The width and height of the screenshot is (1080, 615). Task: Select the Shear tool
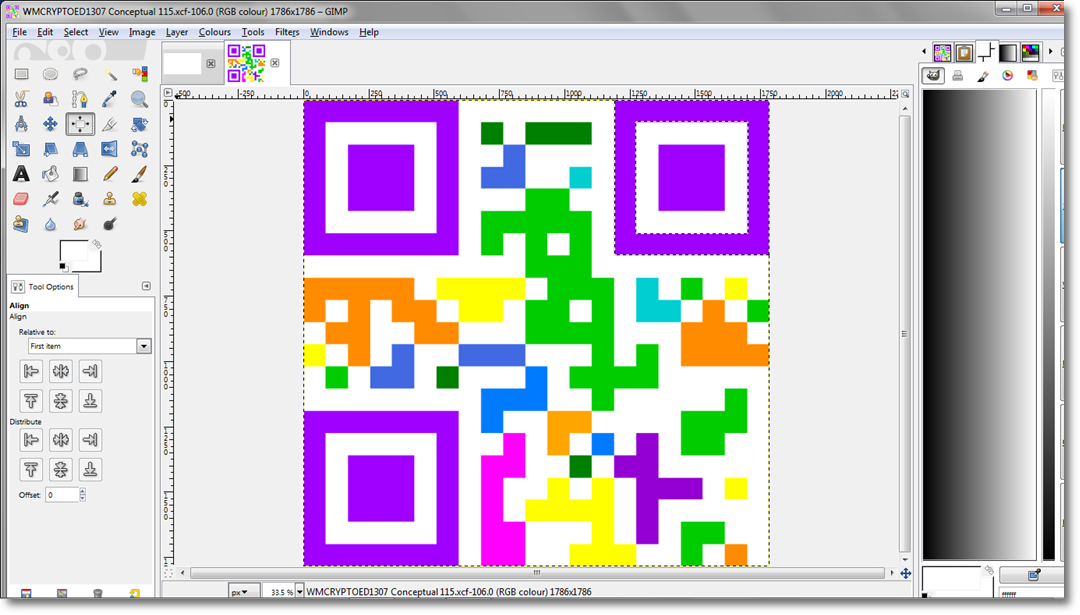50,149
